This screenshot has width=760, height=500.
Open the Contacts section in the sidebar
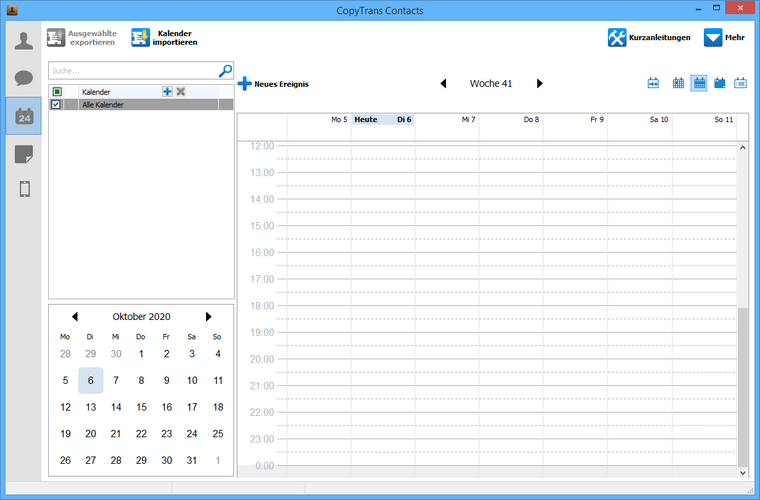pyautogui.click(x=24, y=41)
